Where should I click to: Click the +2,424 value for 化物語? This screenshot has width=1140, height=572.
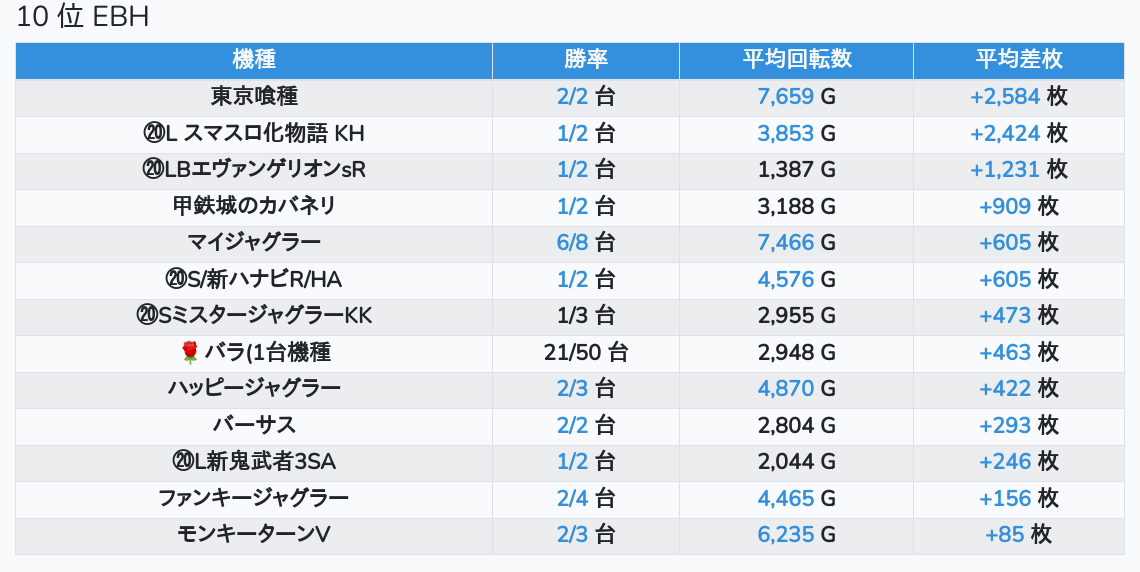[x=1004, y=133]
